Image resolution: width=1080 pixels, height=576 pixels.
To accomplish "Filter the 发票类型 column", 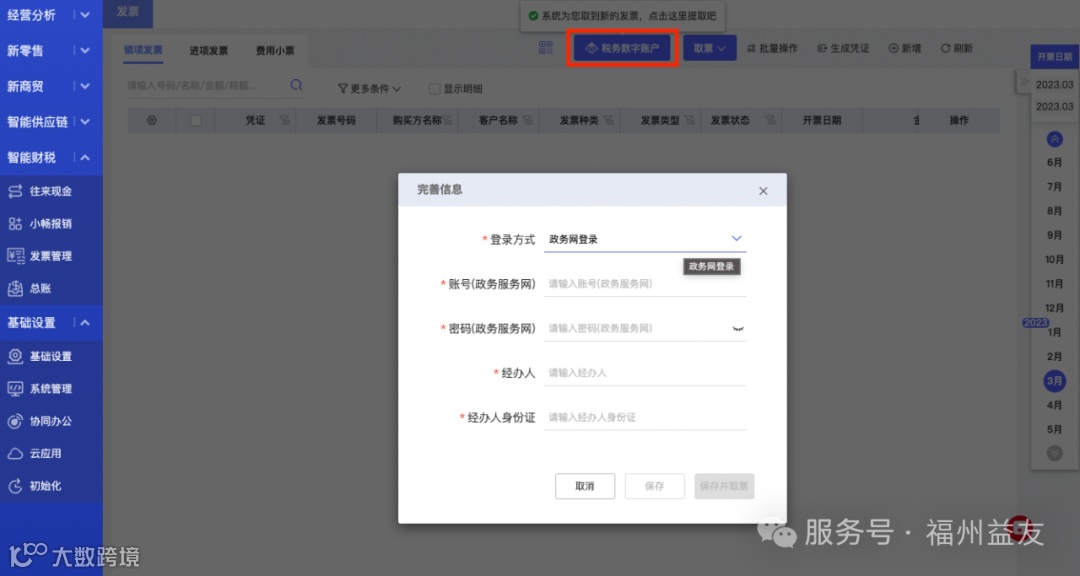I will [689, 121].
